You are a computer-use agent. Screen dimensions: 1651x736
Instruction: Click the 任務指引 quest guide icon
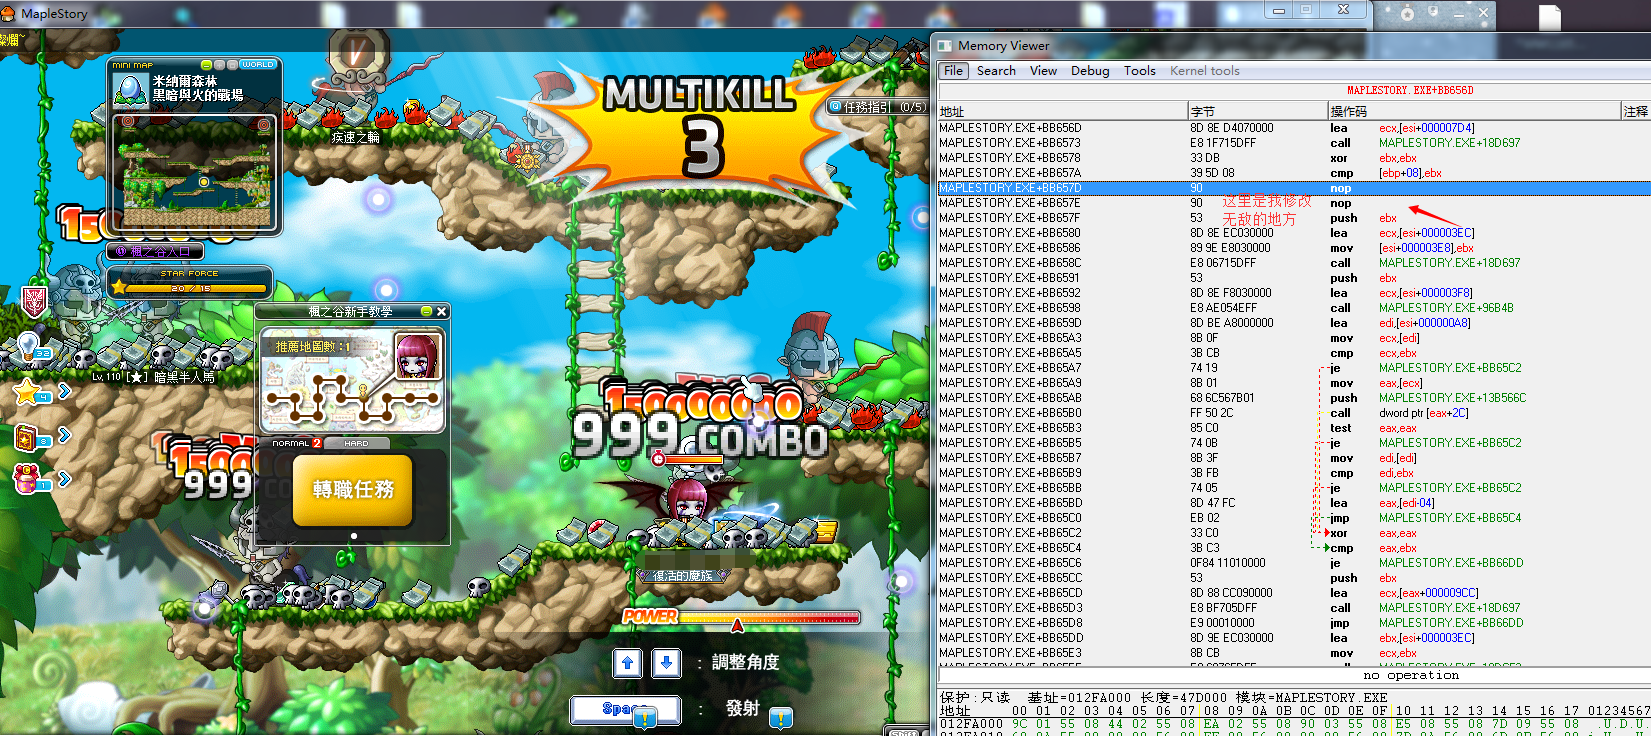(x=835, y=106)
